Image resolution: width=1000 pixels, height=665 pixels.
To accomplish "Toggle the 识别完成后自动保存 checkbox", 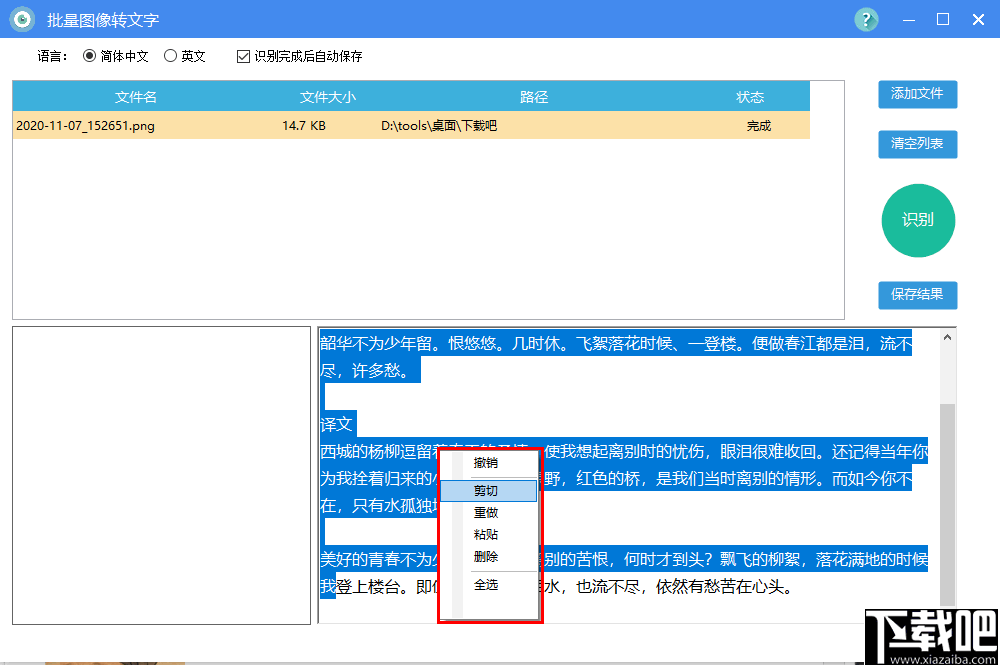I will pos(242,56).
